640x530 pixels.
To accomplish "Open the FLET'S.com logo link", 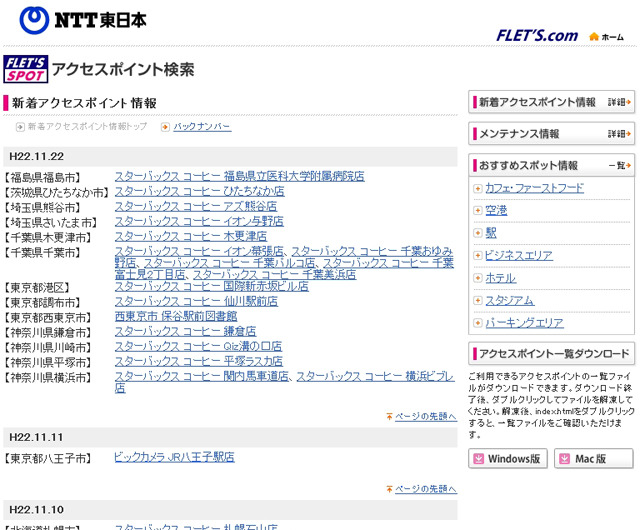I will [x=537, y=36].
